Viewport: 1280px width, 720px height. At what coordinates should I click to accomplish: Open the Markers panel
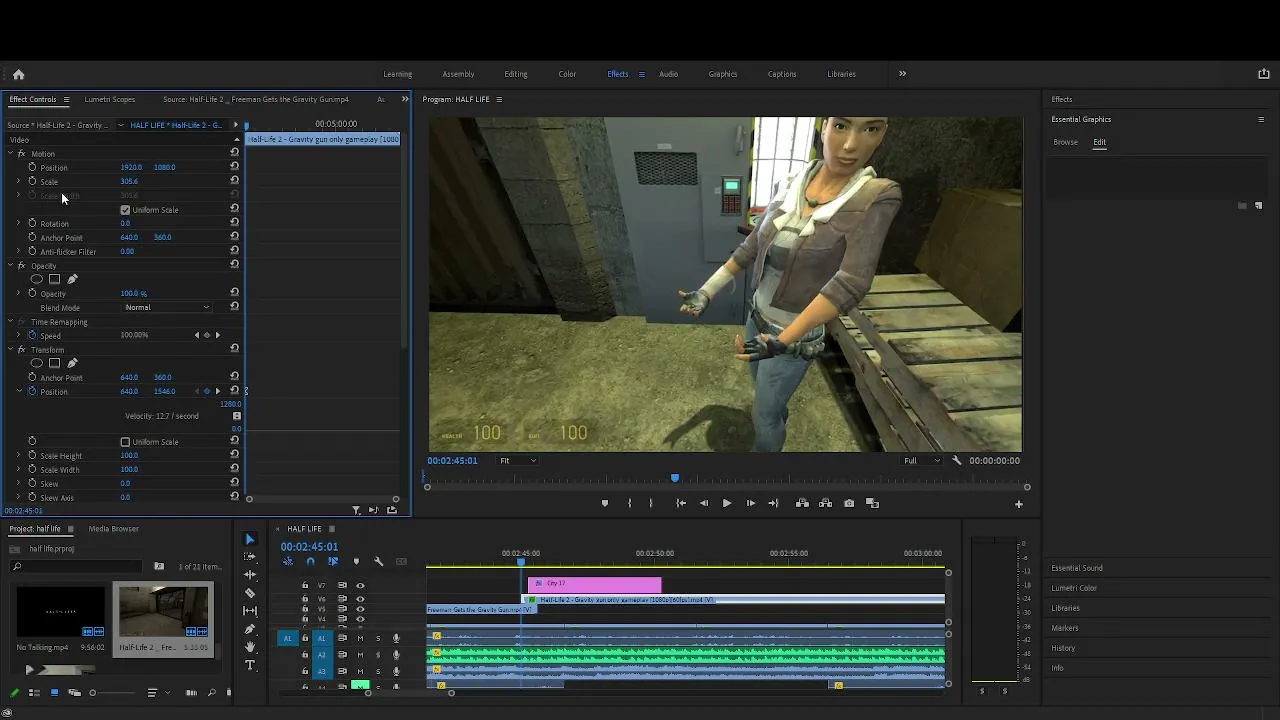[x=1065, y=628]
